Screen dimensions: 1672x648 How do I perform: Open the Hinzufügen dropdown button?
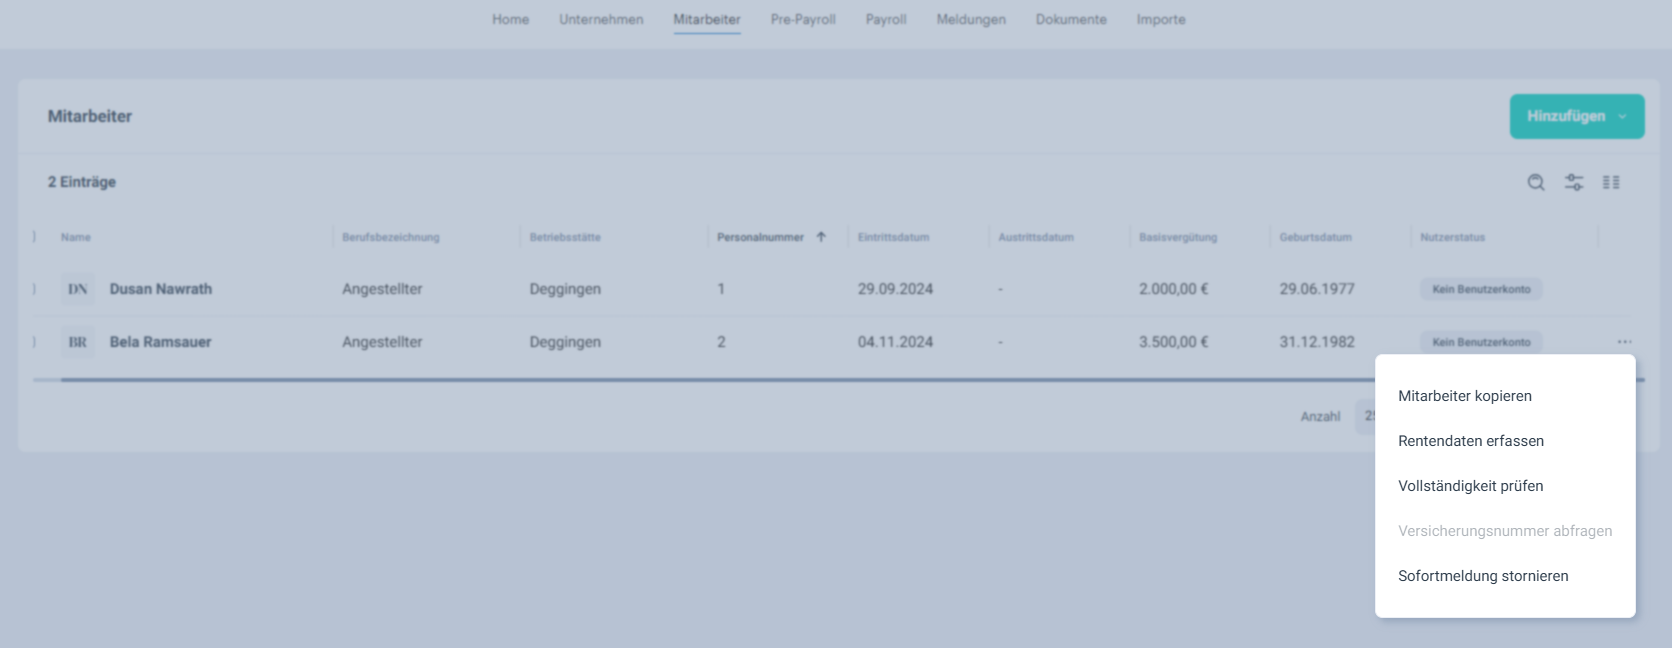click(1577, 116)
